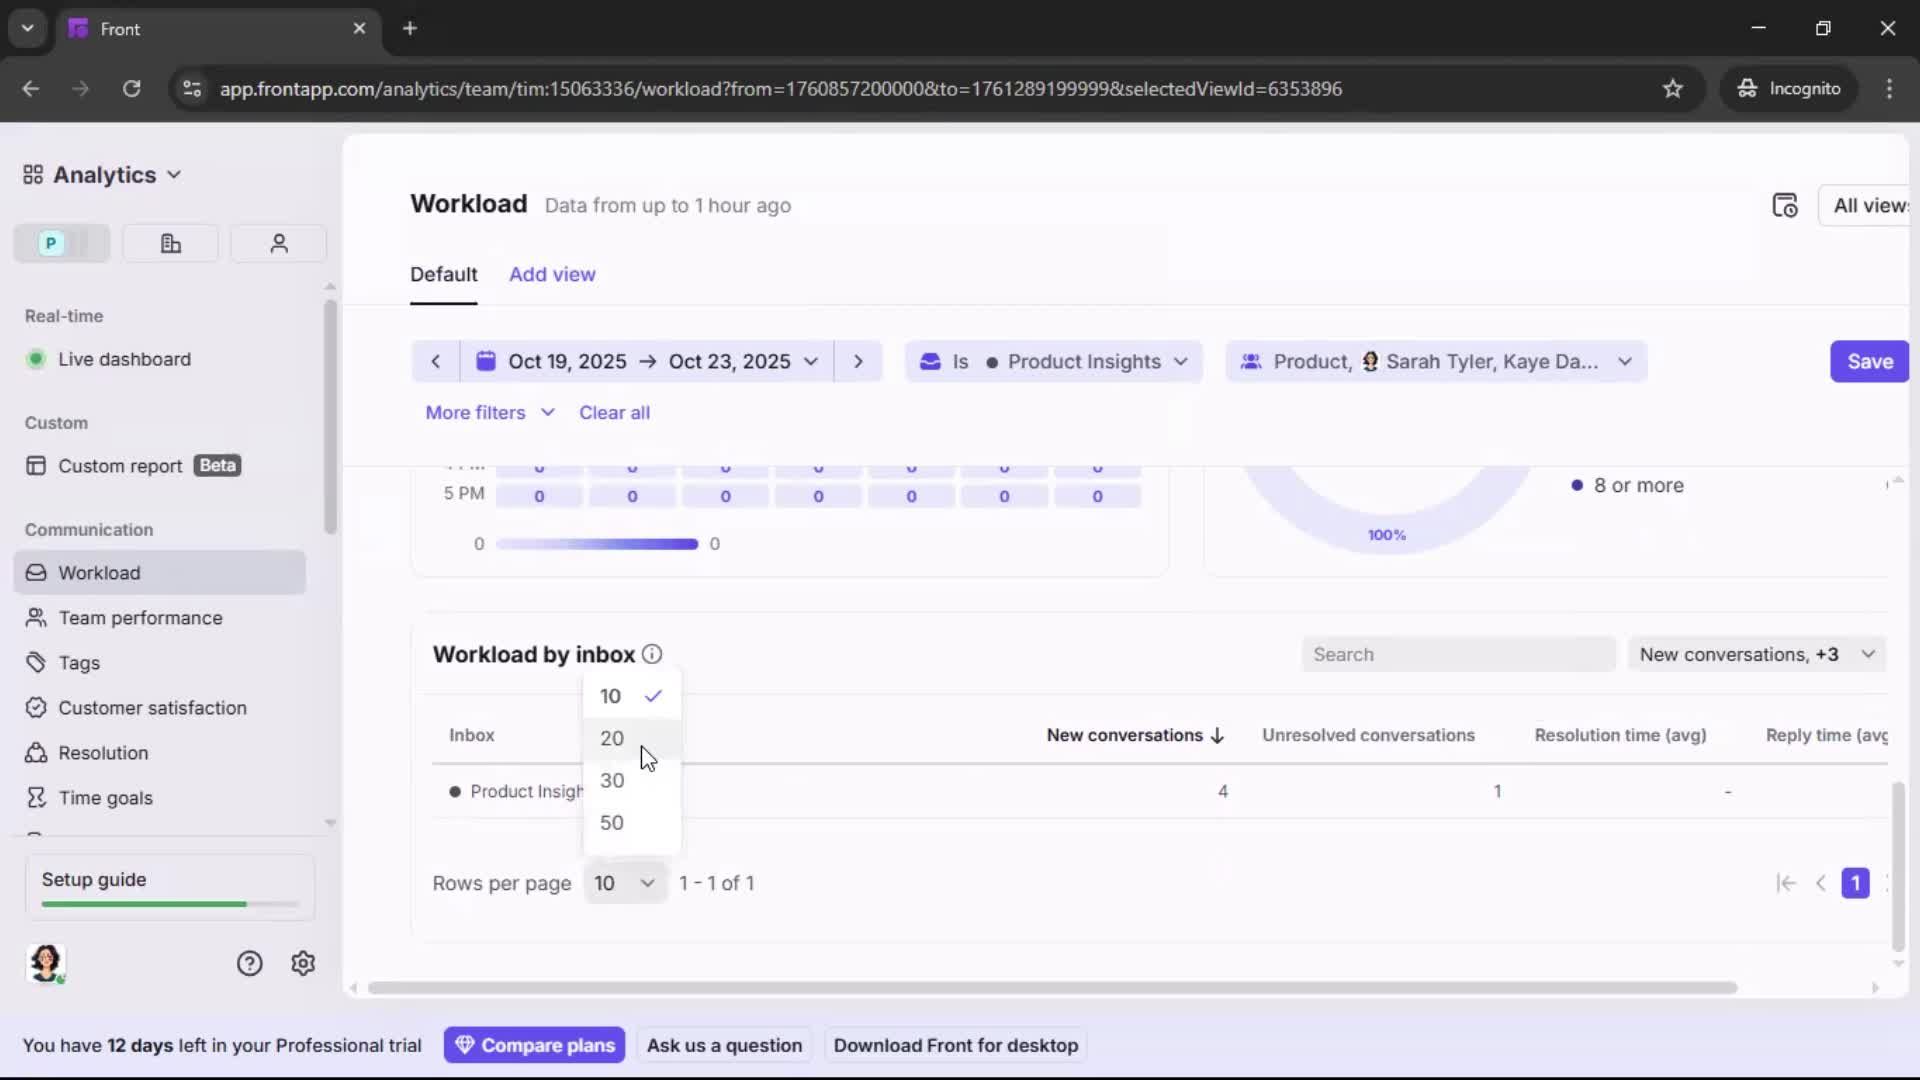Open the help question mark icon
Viewport: 1920px width, 1080px height.
(x=248, y=963)
